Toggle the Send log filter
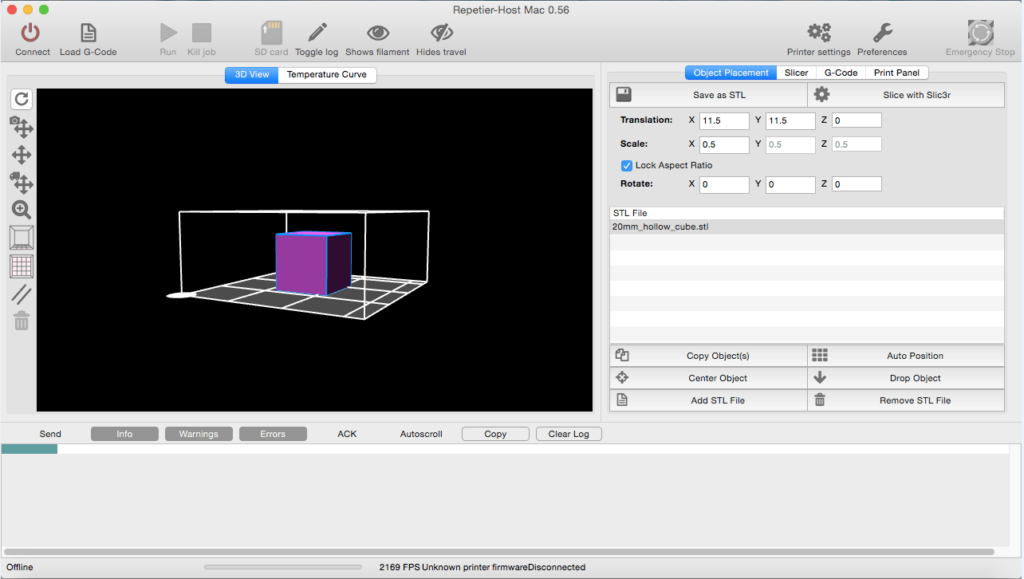This screenshot has width=1024, height=579. [50, 433]
